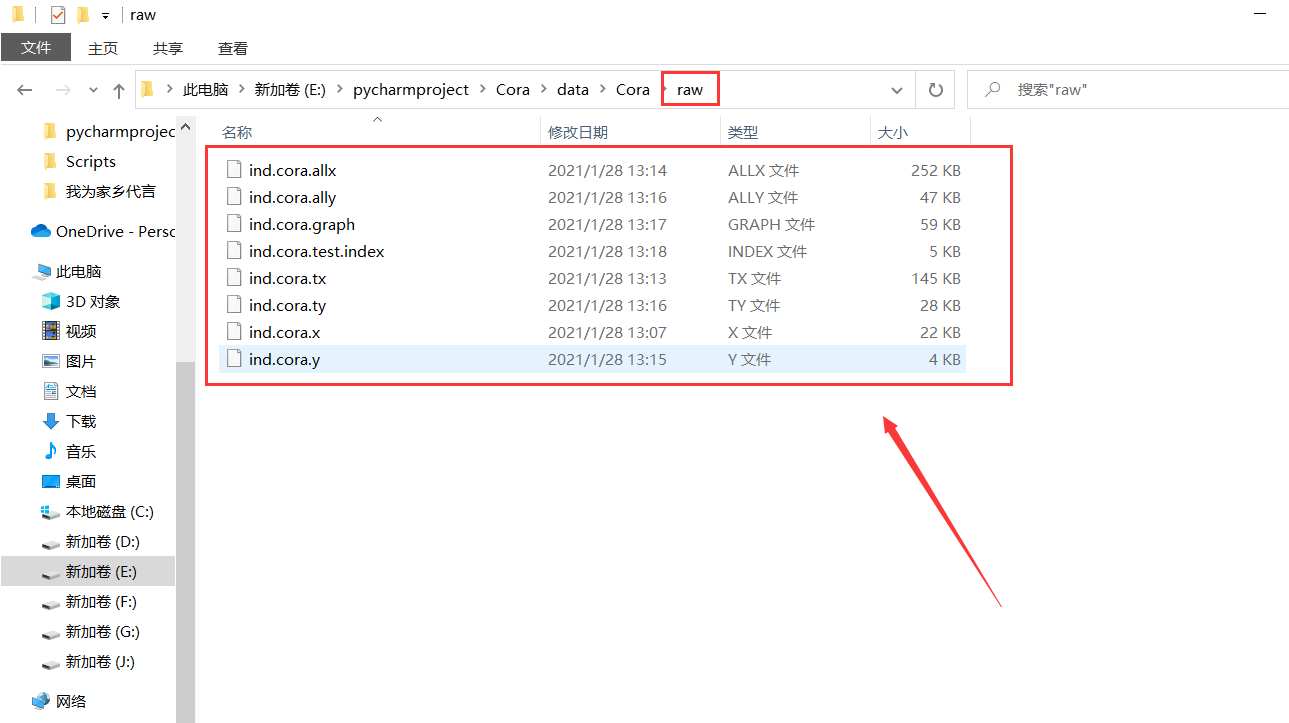Viewport: 1289px width, 723px height.
Task: Click the raw breadcrumb segment
Action: pyautogui.click(x=690, y=90)
